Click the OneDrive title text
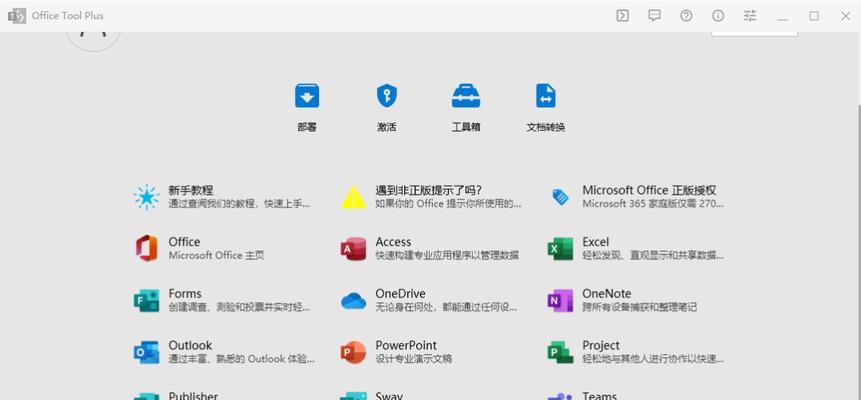Screen dimensions: 861x400 pyautogui.click(x=400, y=293)
